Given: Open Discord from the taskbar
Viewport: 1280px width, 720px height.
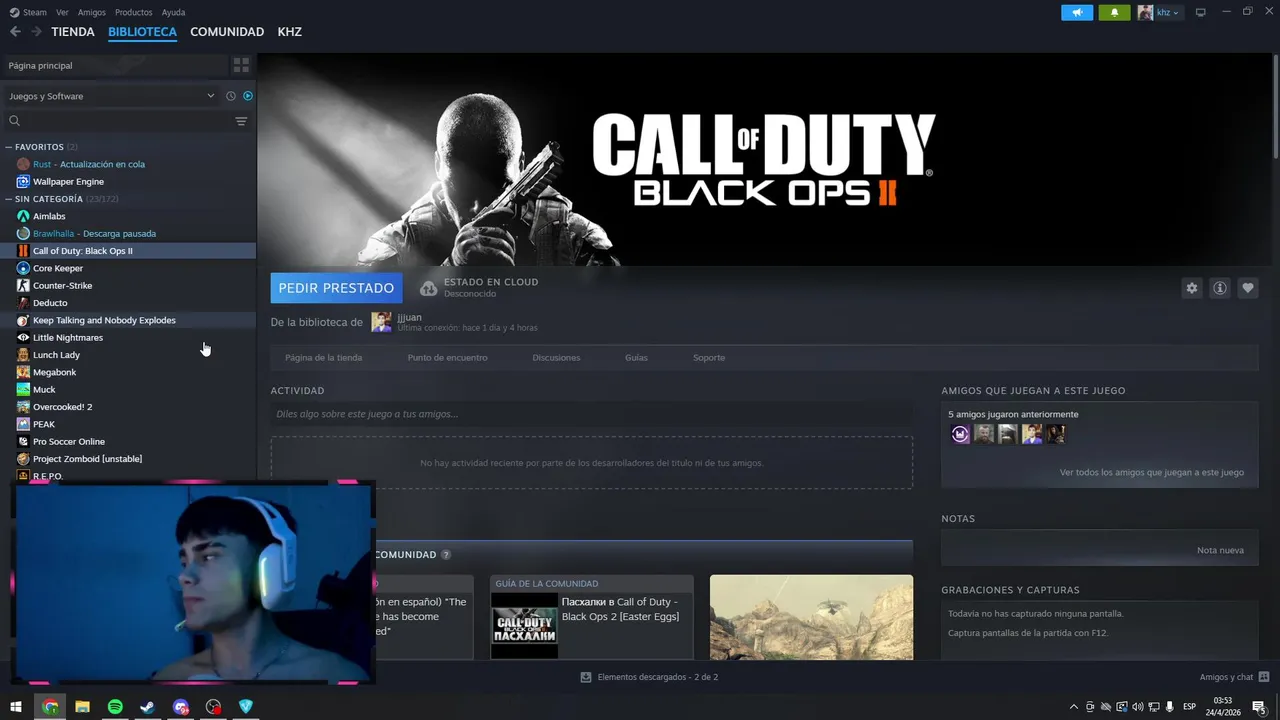Looking at the screenshot, I should (x=180, y=707).
